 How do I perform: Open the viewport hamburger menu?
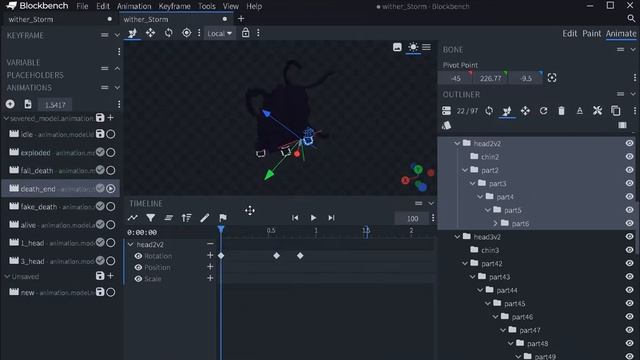point(427,47)
